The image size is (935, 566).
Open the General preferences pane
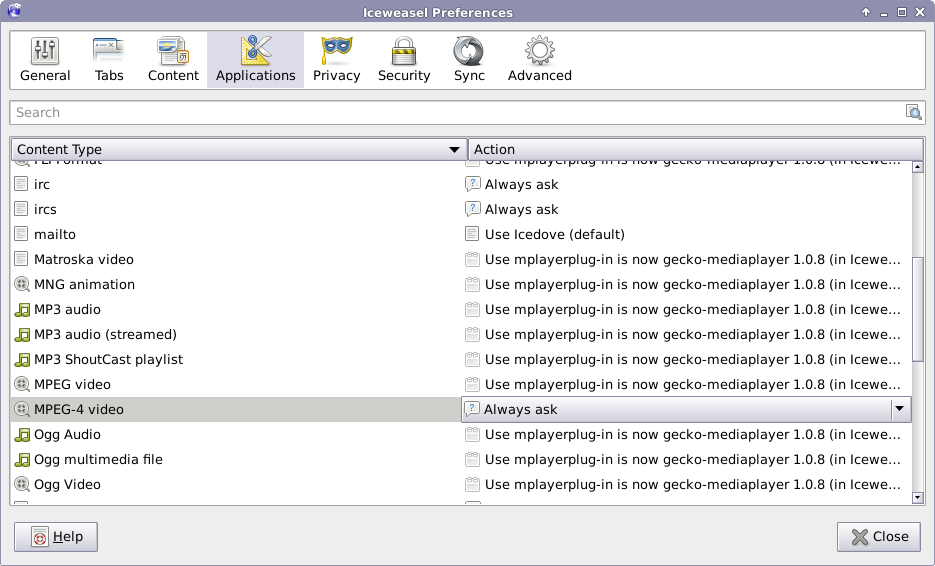point(45,60)
